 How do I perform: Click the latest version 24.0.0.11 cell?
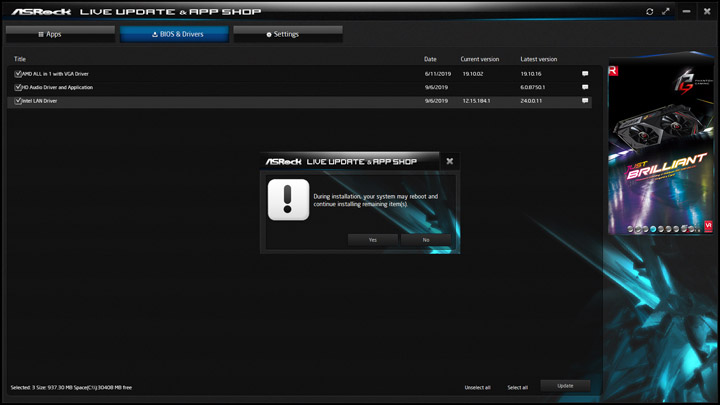pyautogui.click(x=531, y=101)
